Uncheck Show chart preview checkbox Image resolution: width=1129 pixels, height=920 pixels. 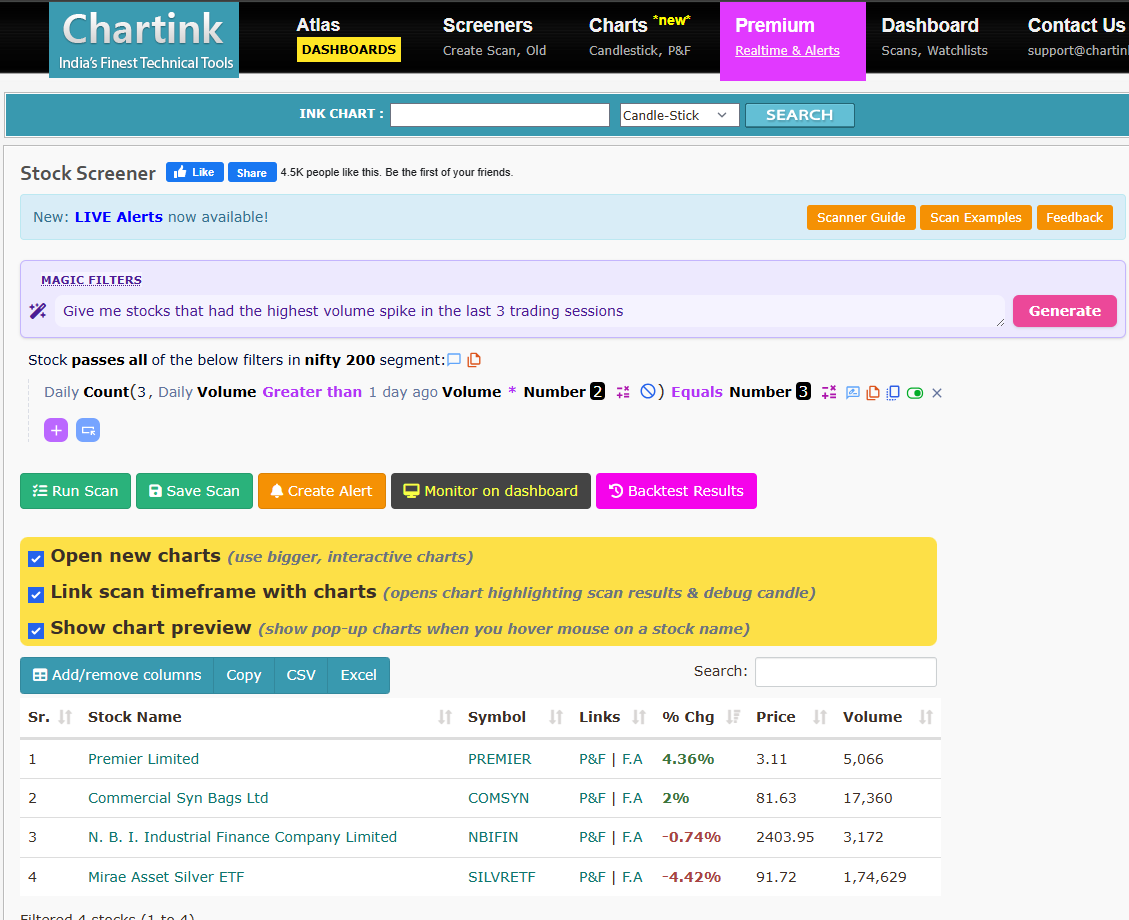36,630
